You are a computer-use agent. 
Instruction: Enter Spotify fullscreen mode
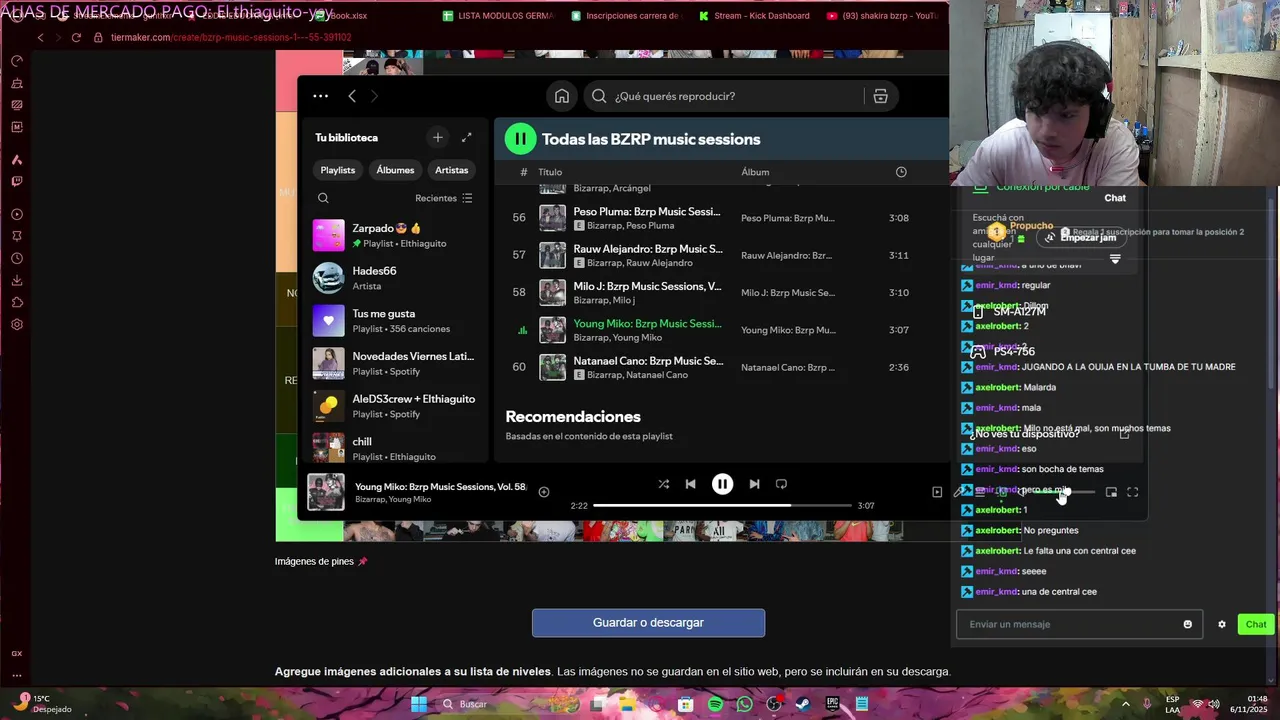click(x=1133, y=492)
